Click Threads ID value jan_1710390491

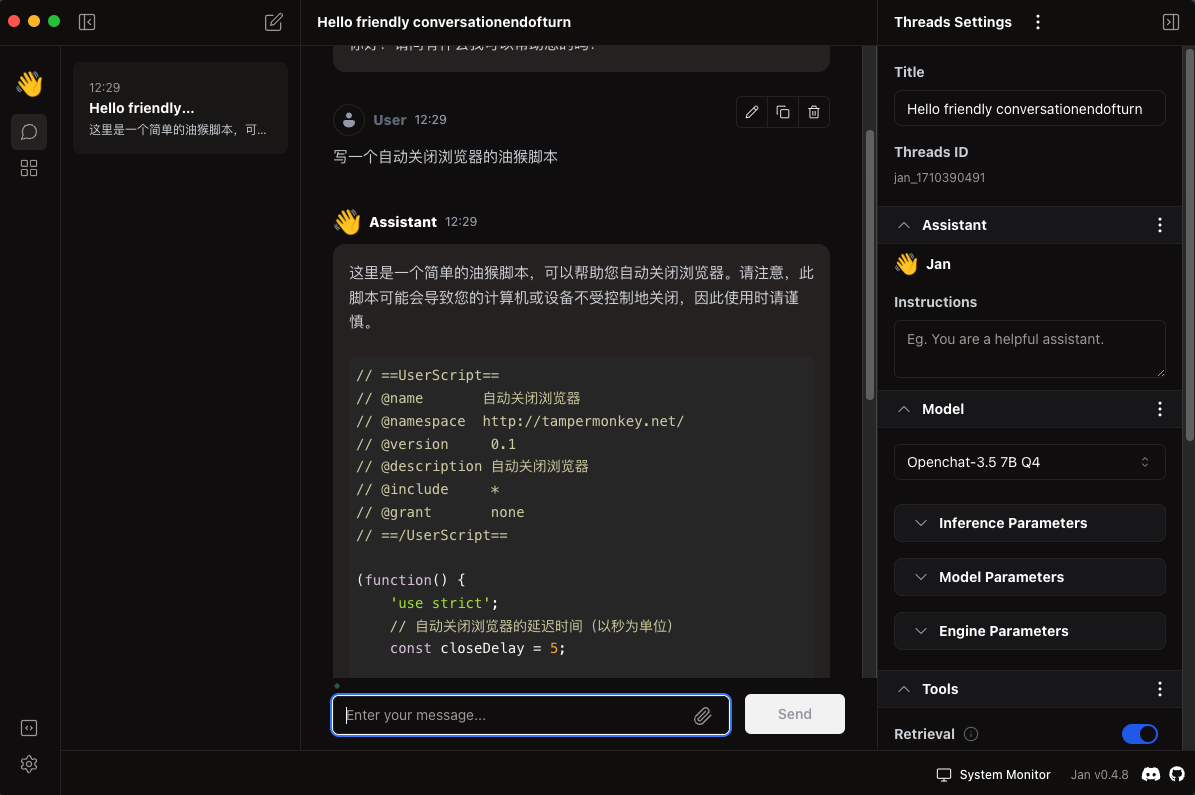click(x=939, y=178)
